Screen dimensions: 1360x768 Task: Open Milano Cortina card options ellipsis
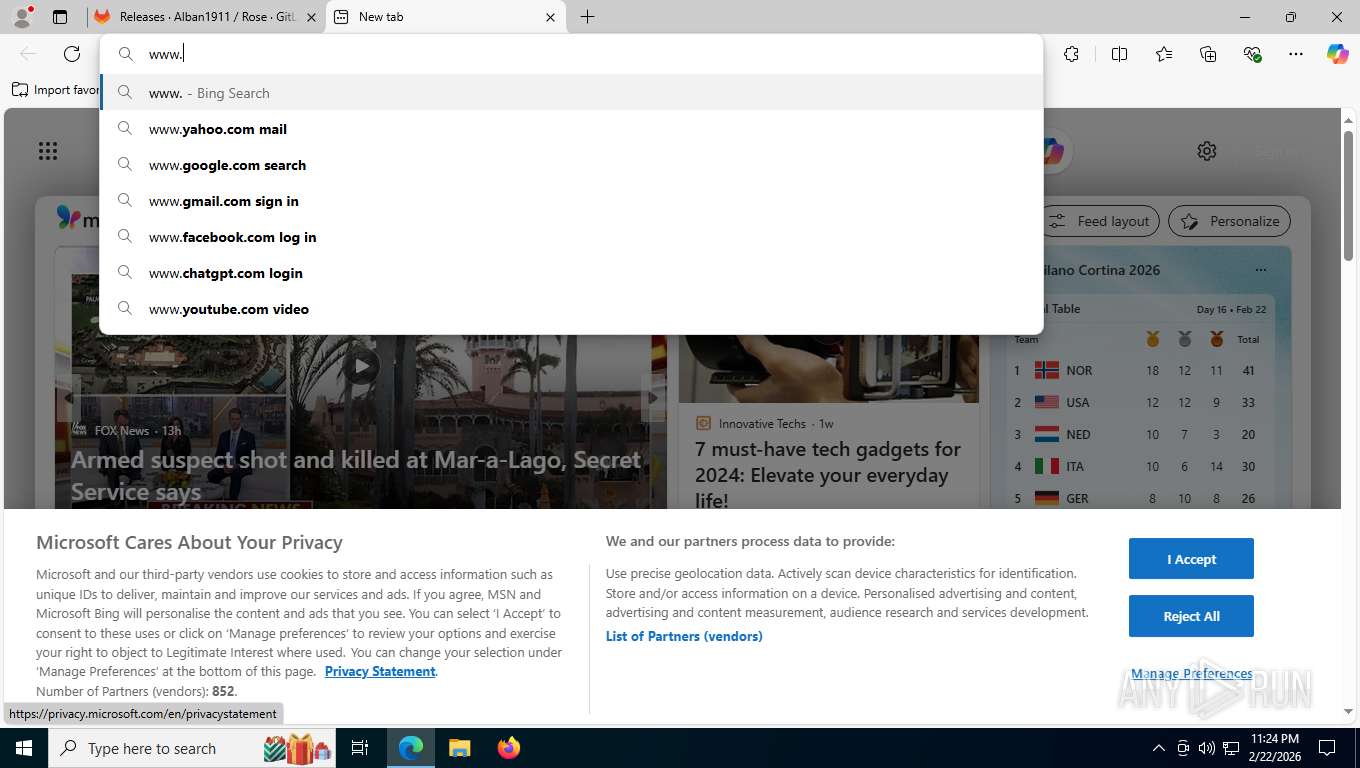coord(1260,270)
